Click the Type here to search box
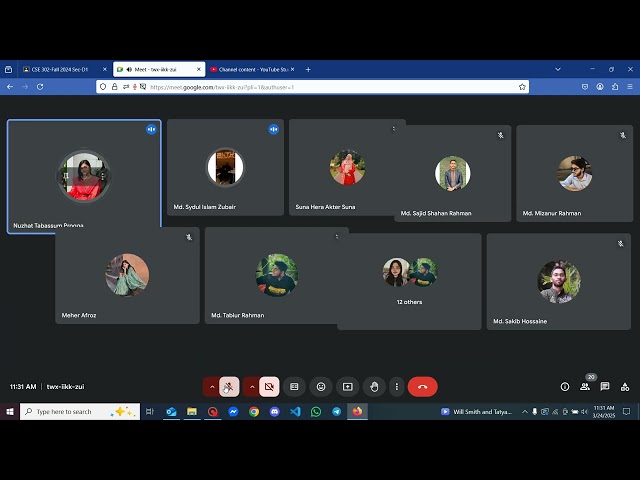Screen dimensions: 640x480 (80, 411)
